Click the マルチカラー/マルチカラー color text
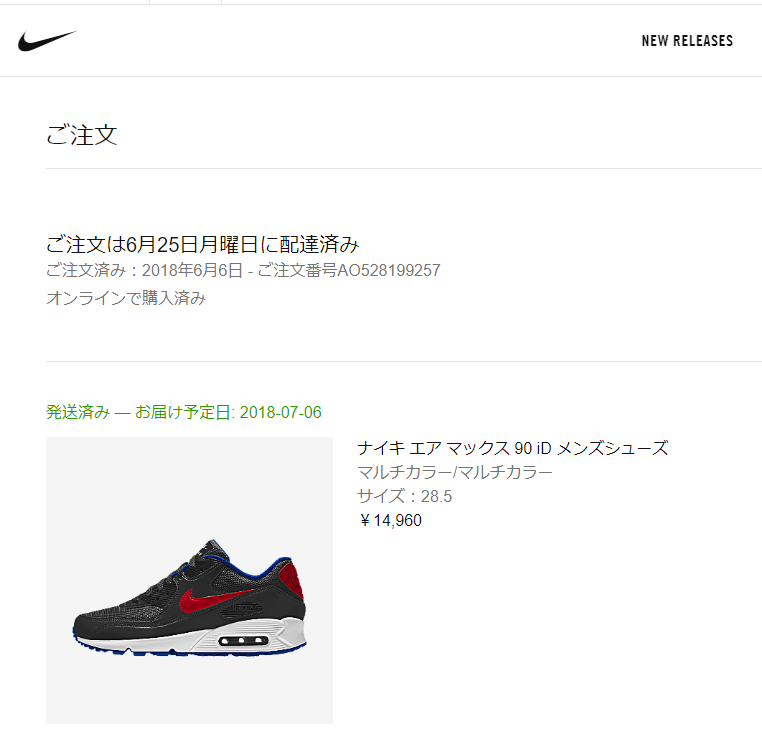Image resolution: width=762 pixels, height=732 pixels. [454, 472]
